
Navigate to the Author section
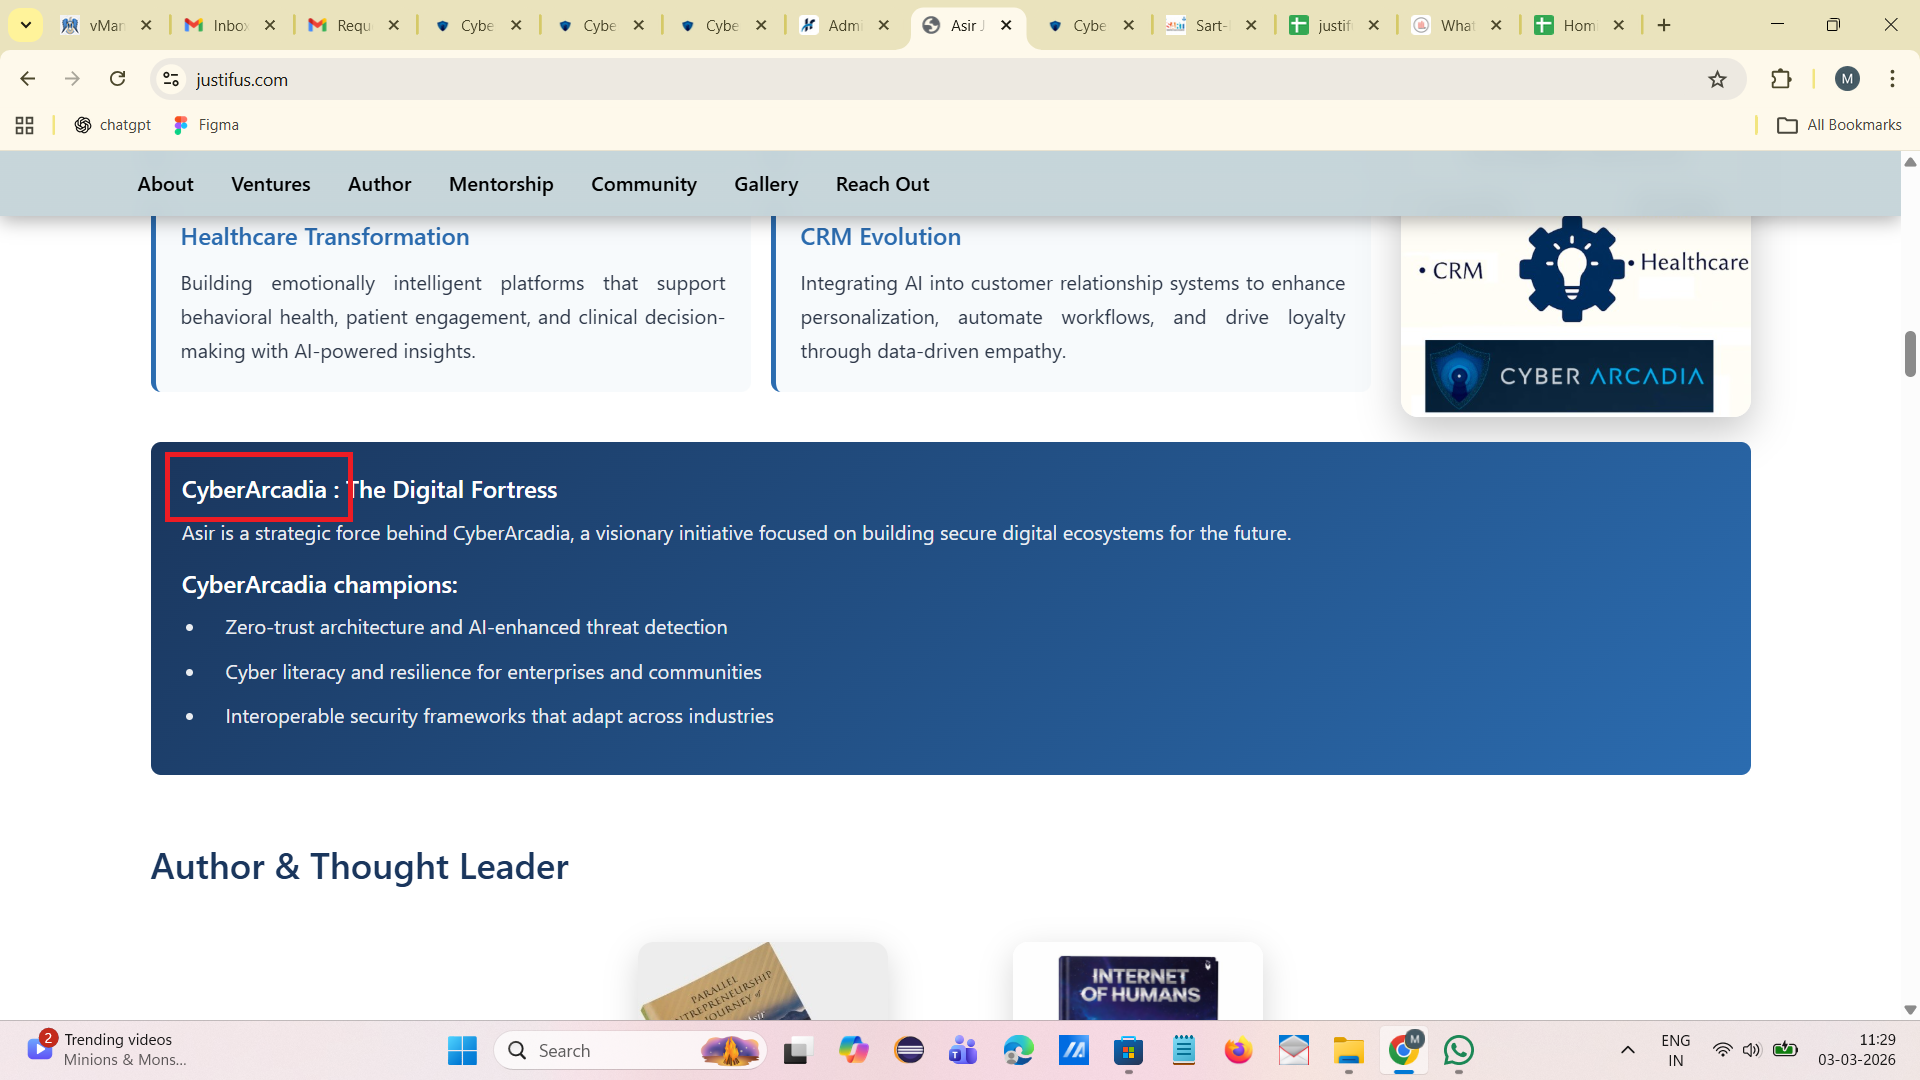click(x=380, y=184)
